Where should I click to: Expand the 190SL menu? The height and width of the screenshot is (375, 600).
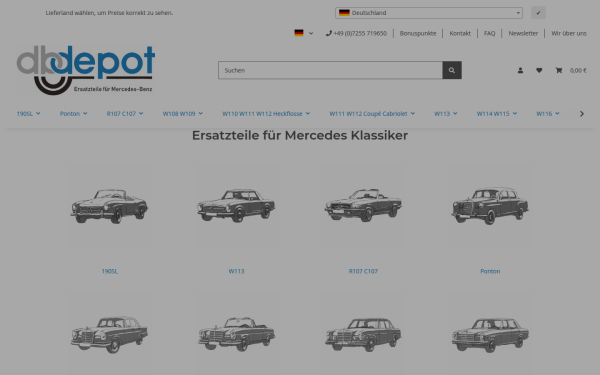pos(28,114)
